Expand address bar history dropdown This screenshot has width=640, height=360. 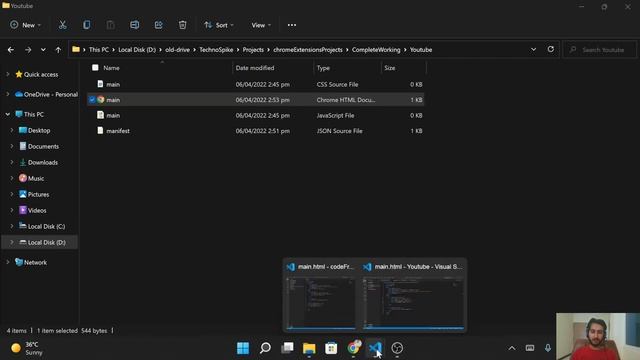(x=533, y=49)
